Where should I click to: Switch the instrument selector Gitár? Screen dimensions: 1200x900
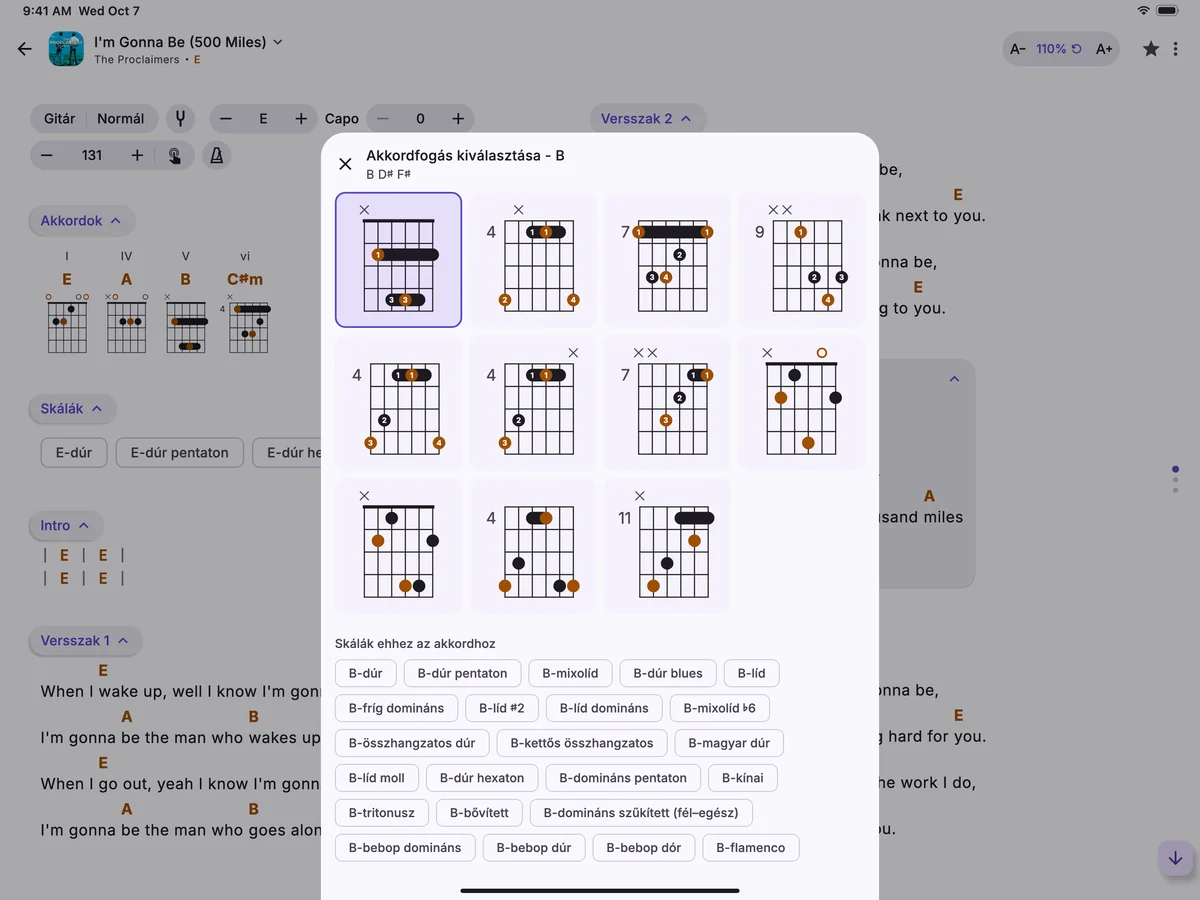[x=60, y=119]
